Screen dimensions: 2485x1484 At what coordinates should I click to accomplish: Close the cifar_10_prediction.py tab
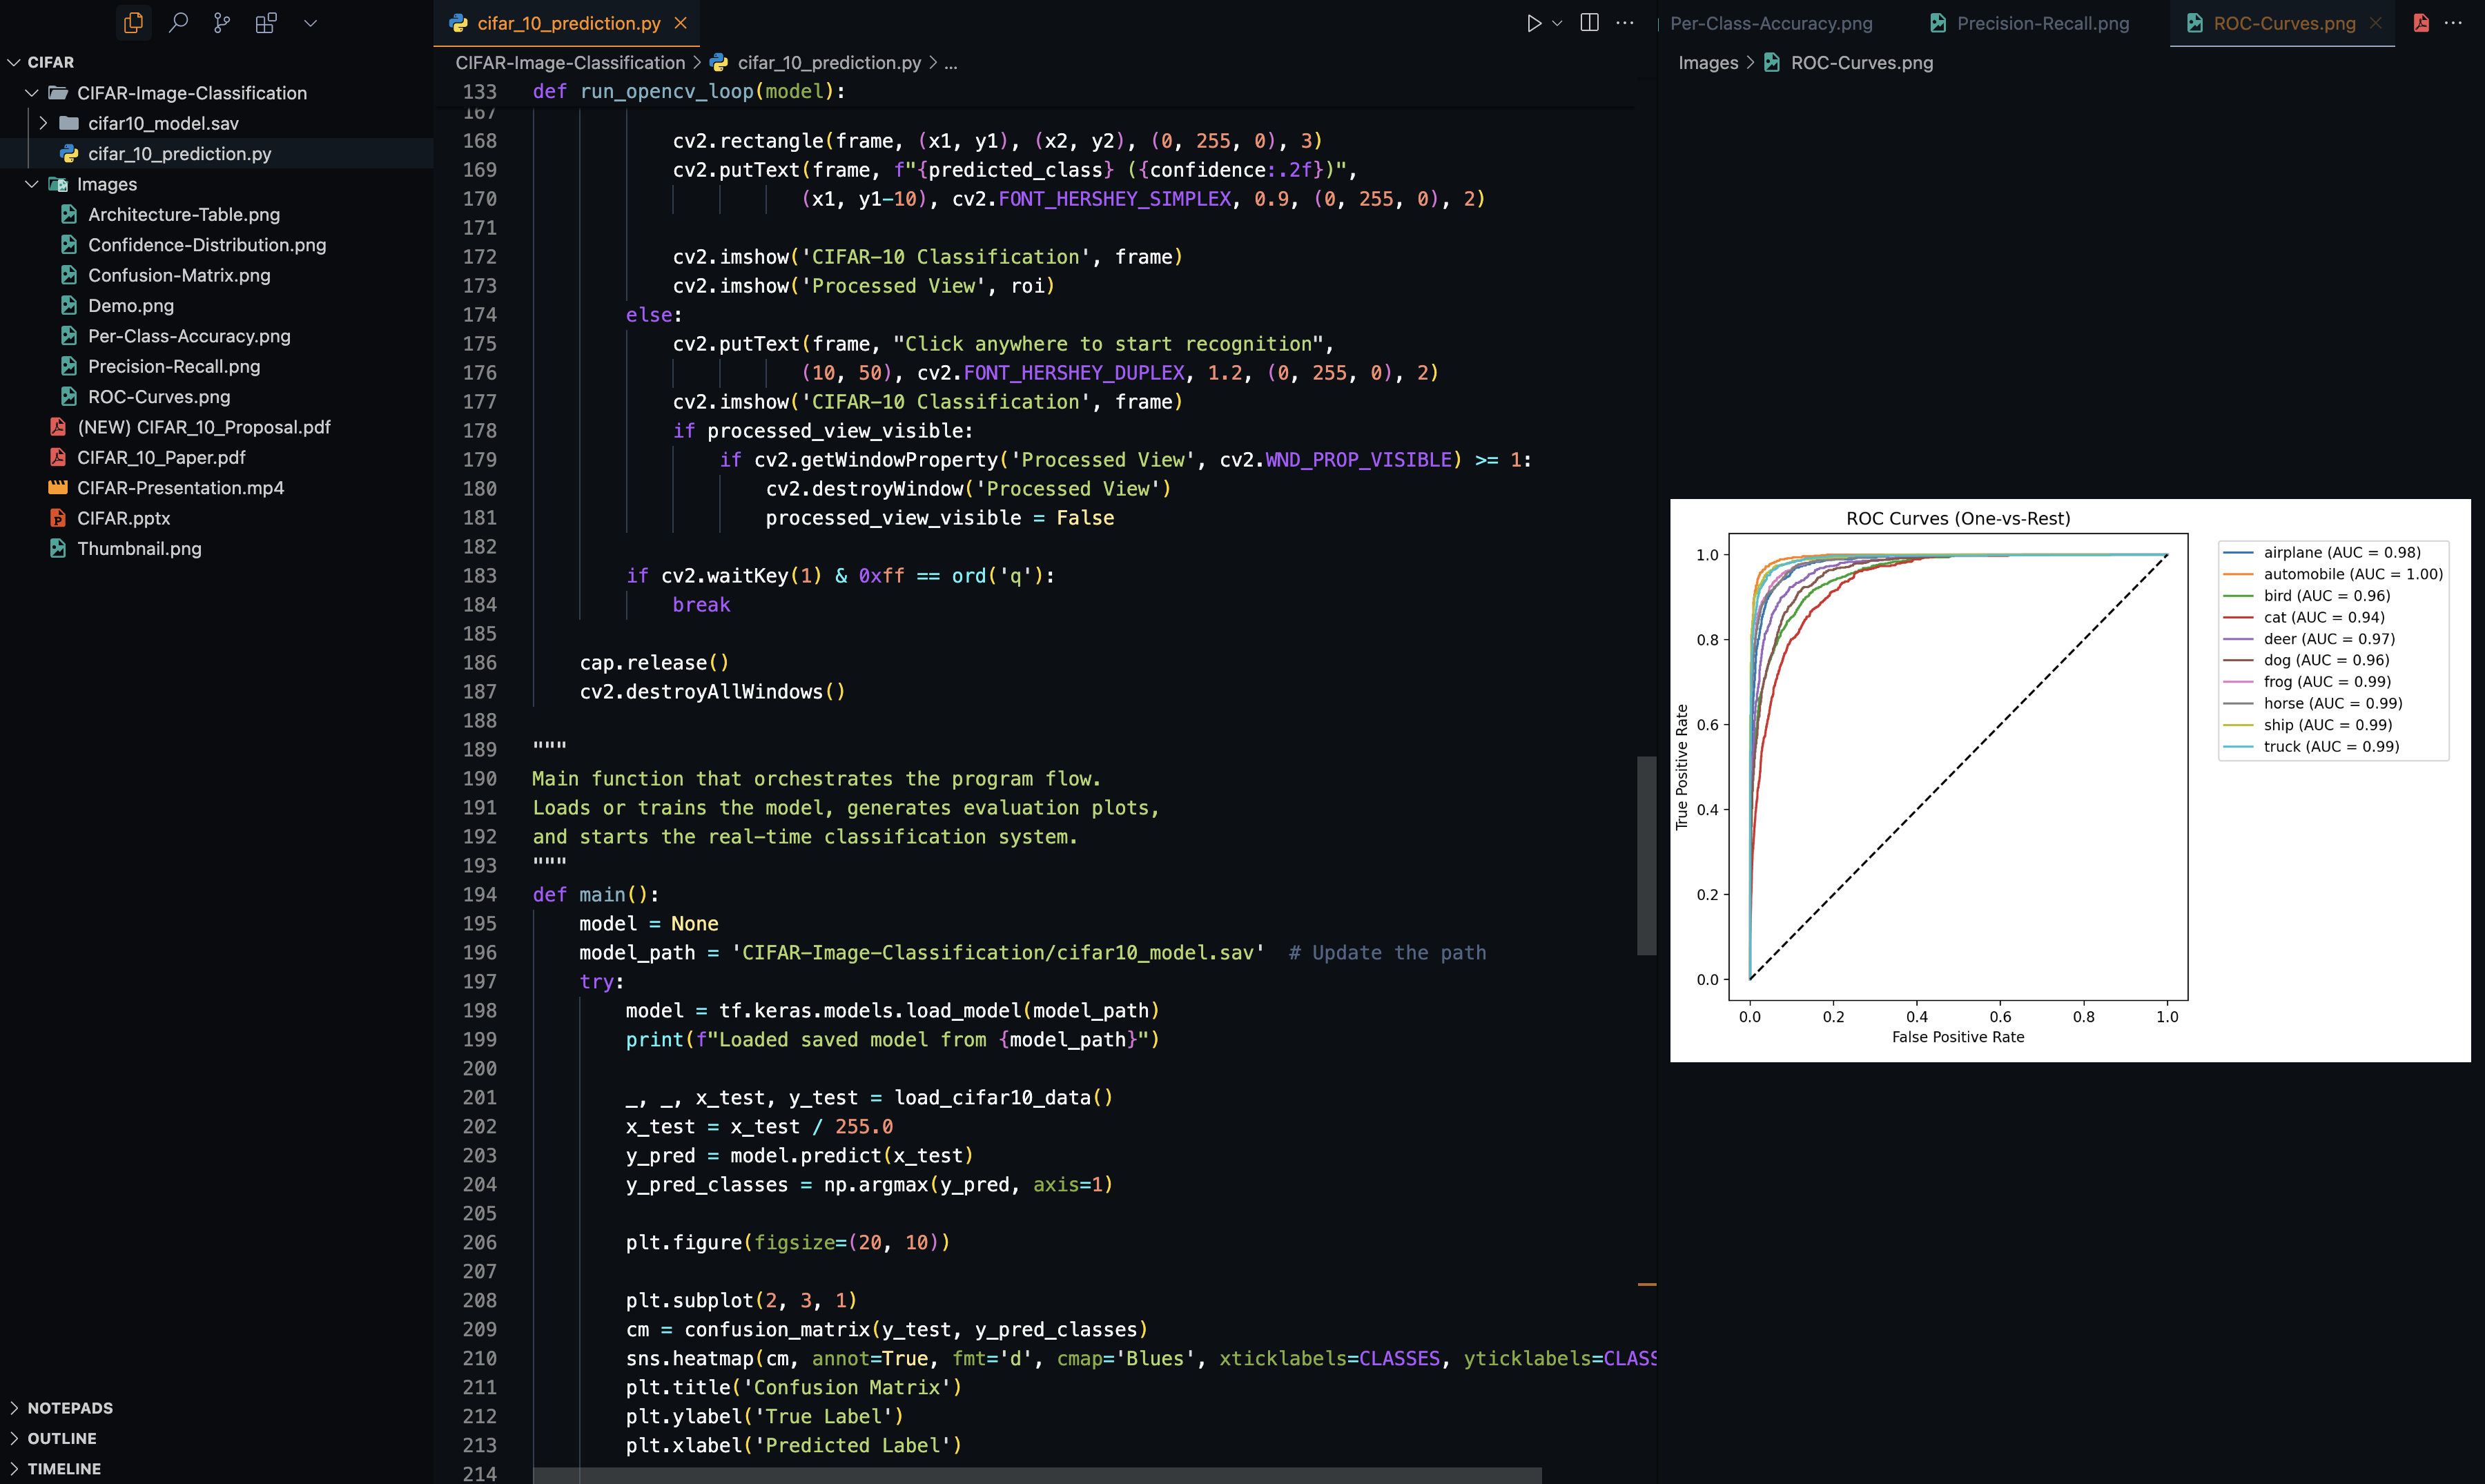[680, 23]
